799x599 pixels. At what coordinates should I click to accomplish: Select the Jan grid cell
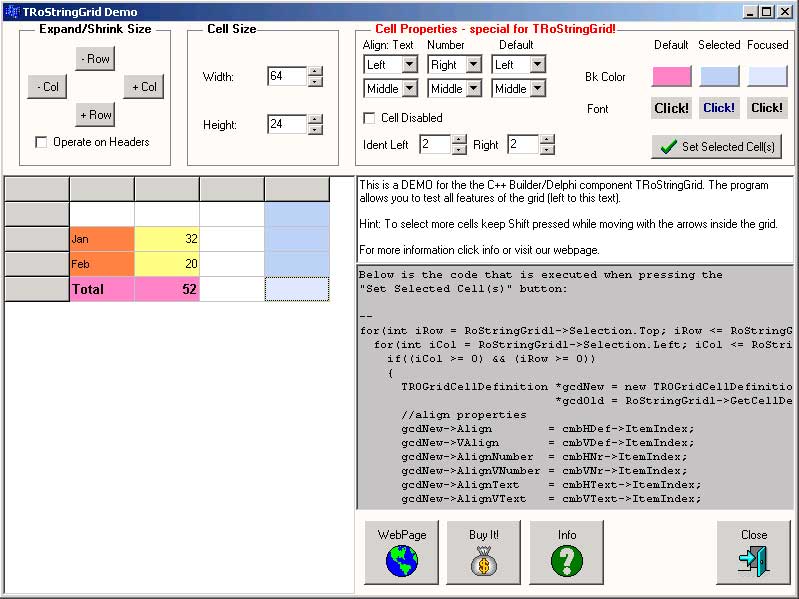click(102, 239)
